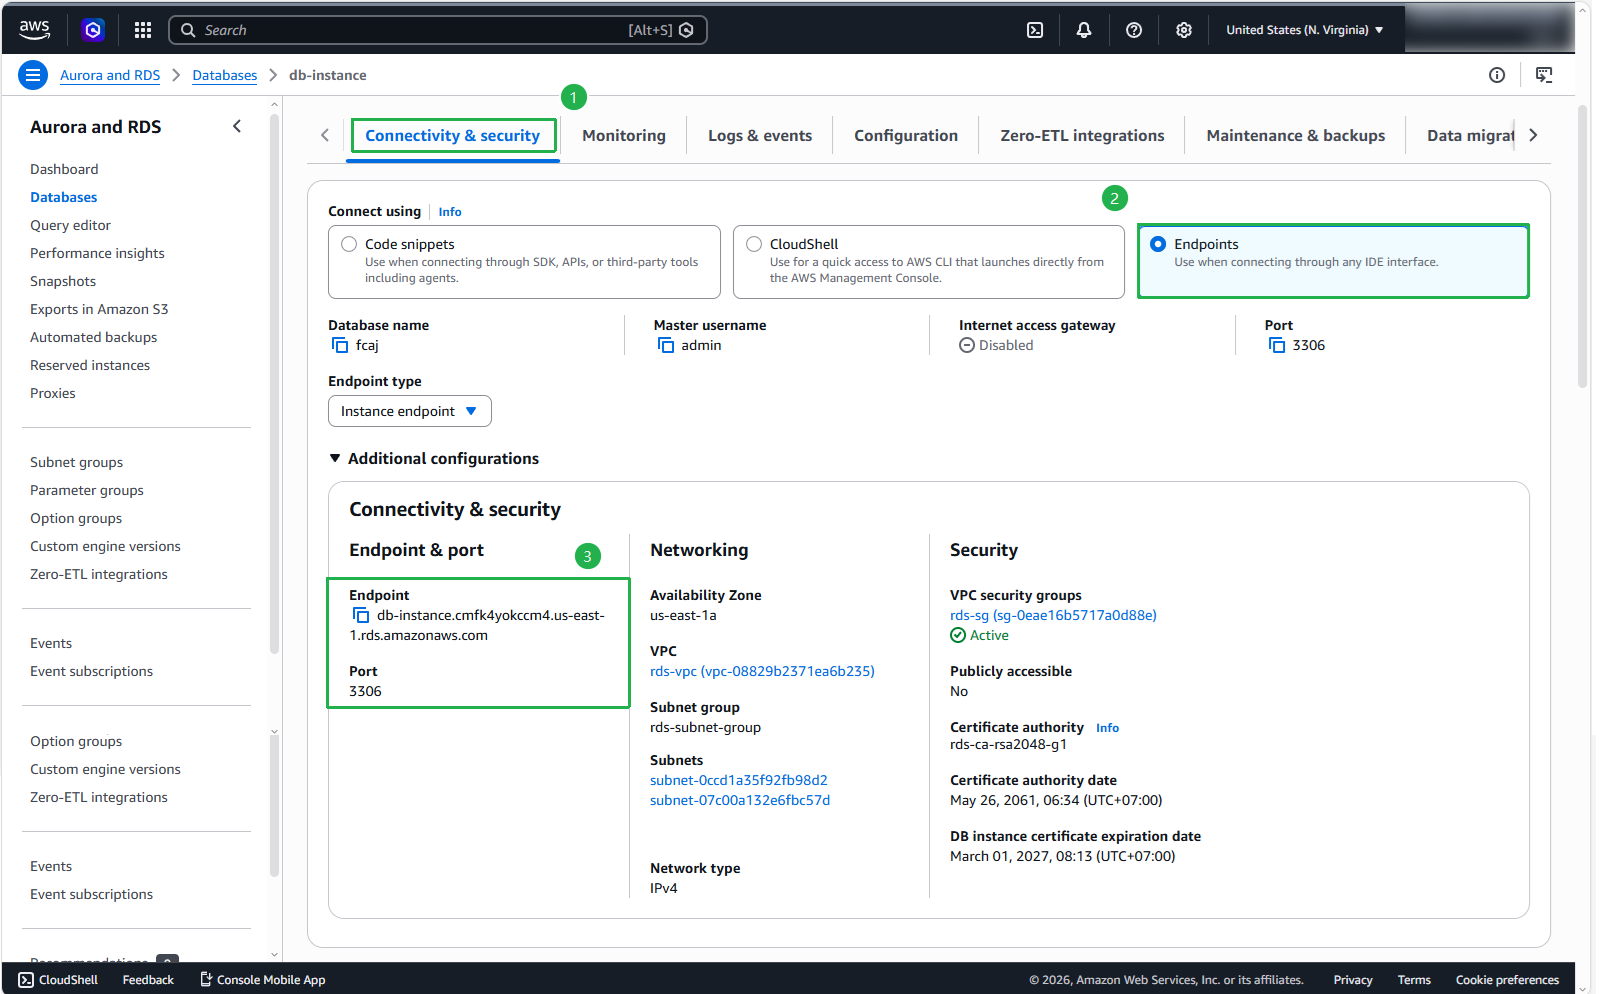Open Performance insights in sidebar
This screenshot has height=994, width=1600.
[97, 253]
